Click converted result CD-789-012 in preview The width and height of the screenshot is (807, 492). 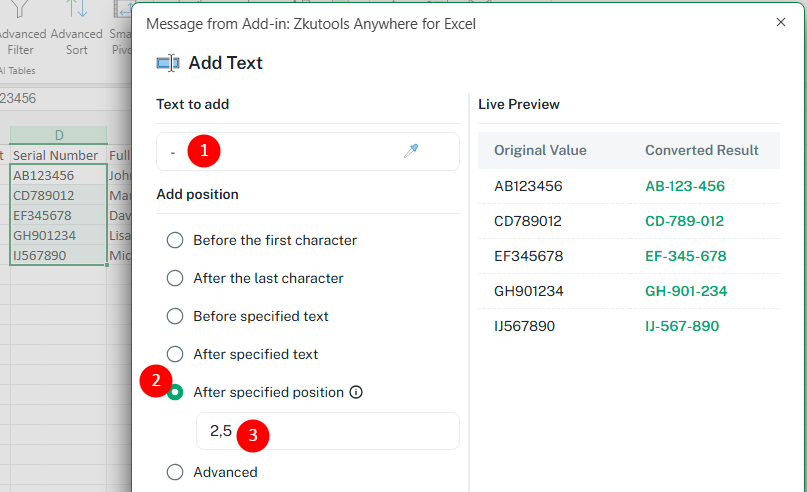coord(685,221)
